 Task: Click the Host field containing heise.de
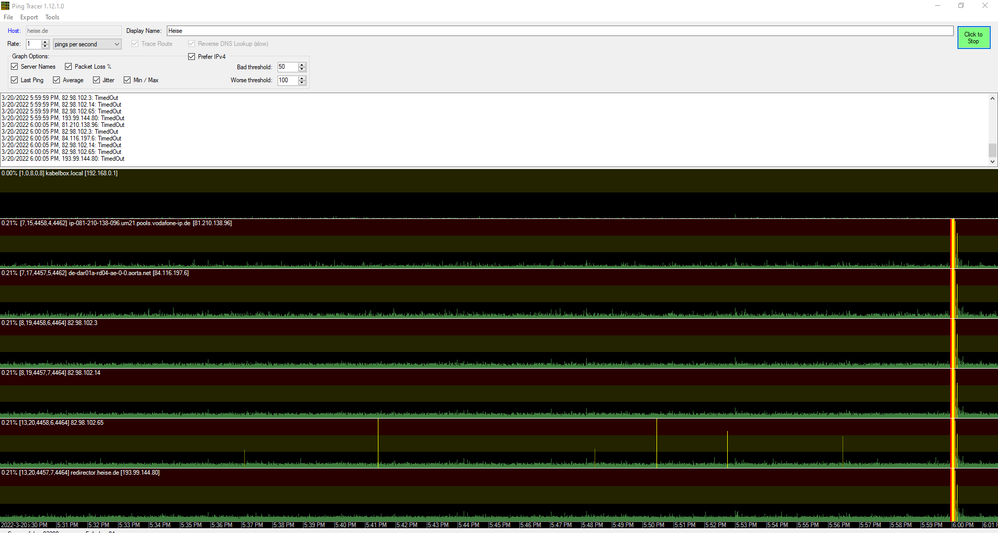[73, 31]
